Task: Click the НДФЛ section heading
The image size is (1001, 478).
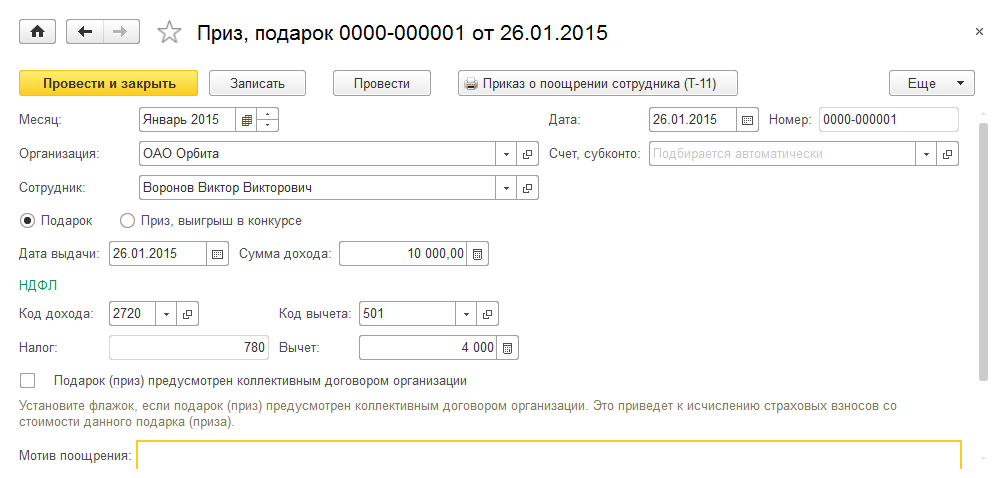Action: tap(38, 286)
